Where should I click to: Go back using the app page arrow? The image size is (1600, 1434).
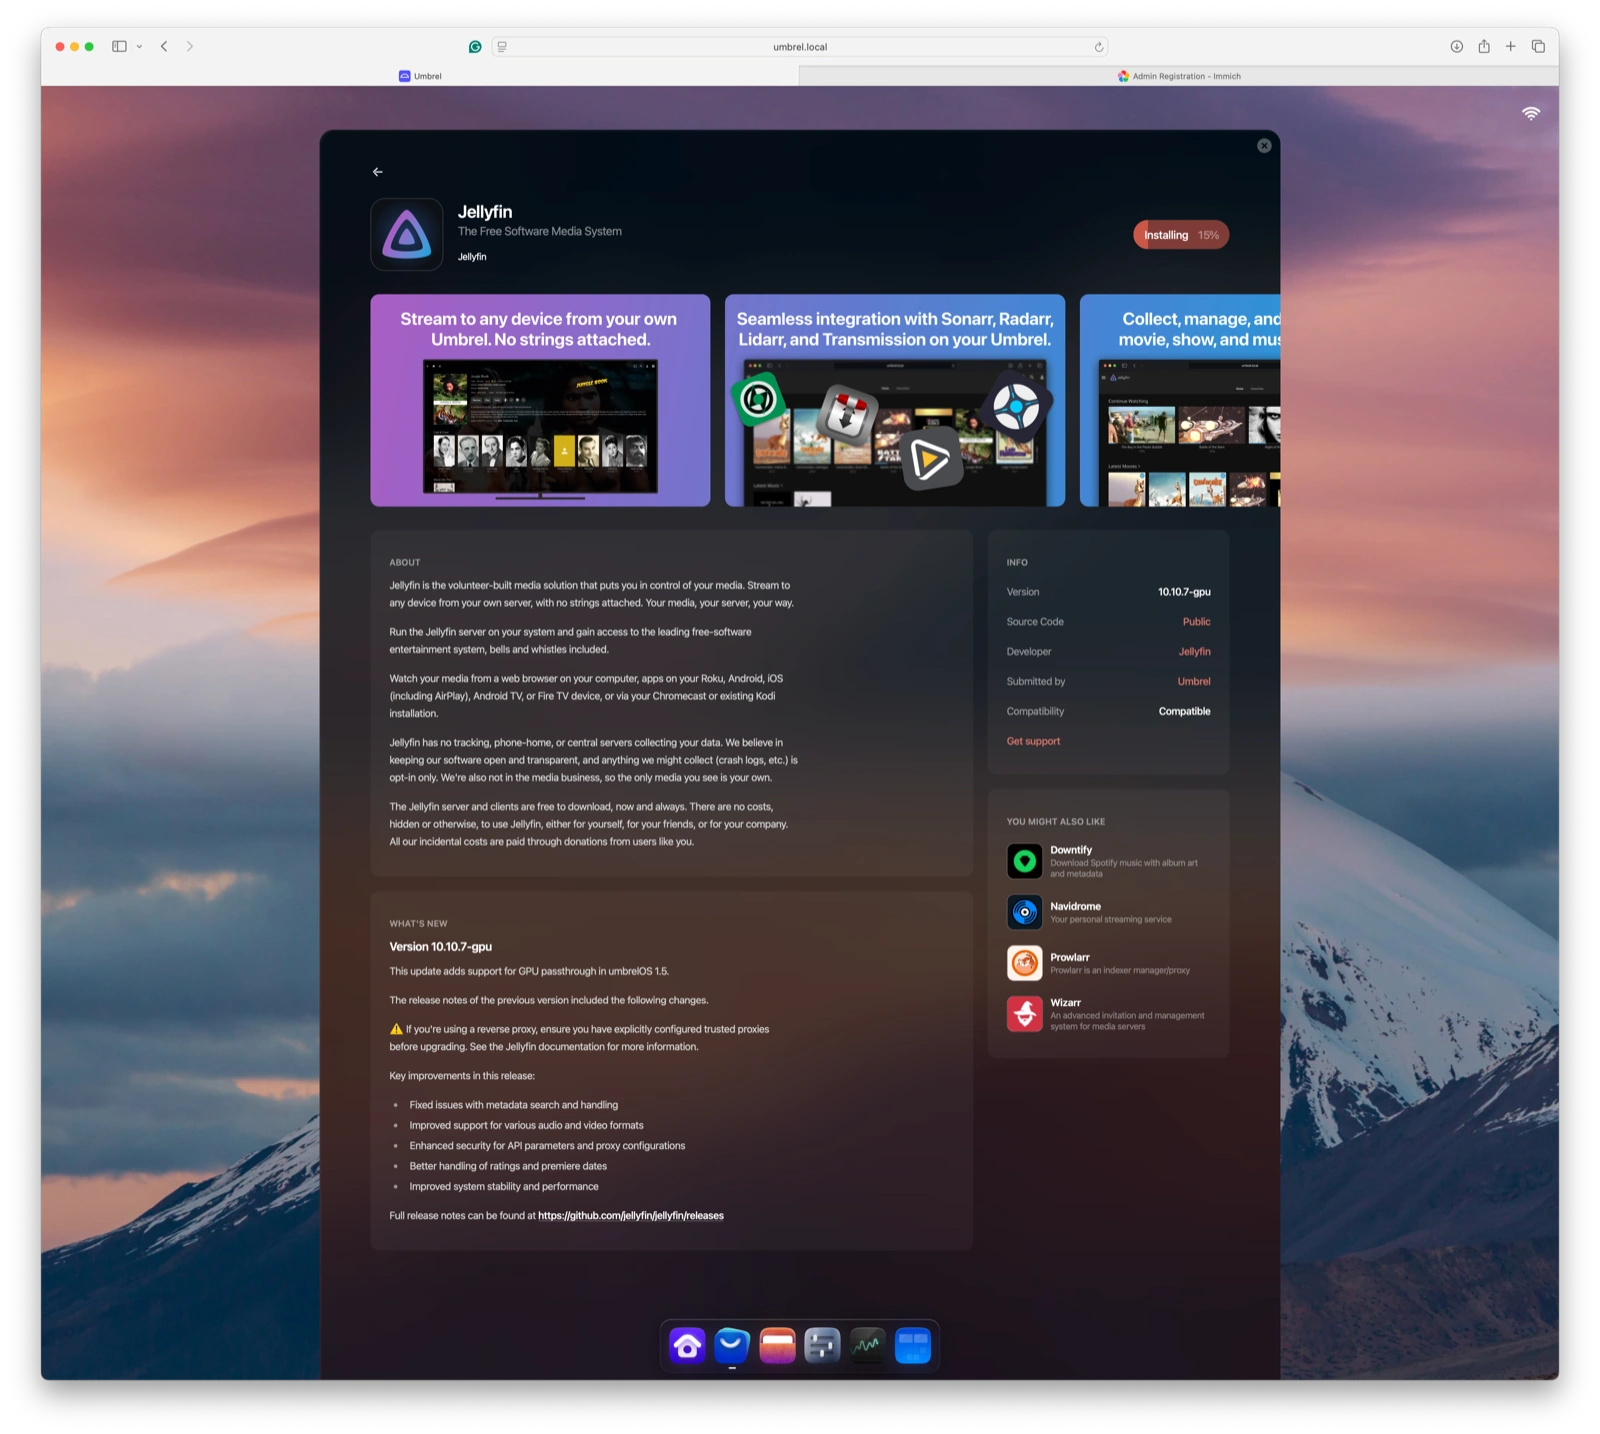point(377,172)
